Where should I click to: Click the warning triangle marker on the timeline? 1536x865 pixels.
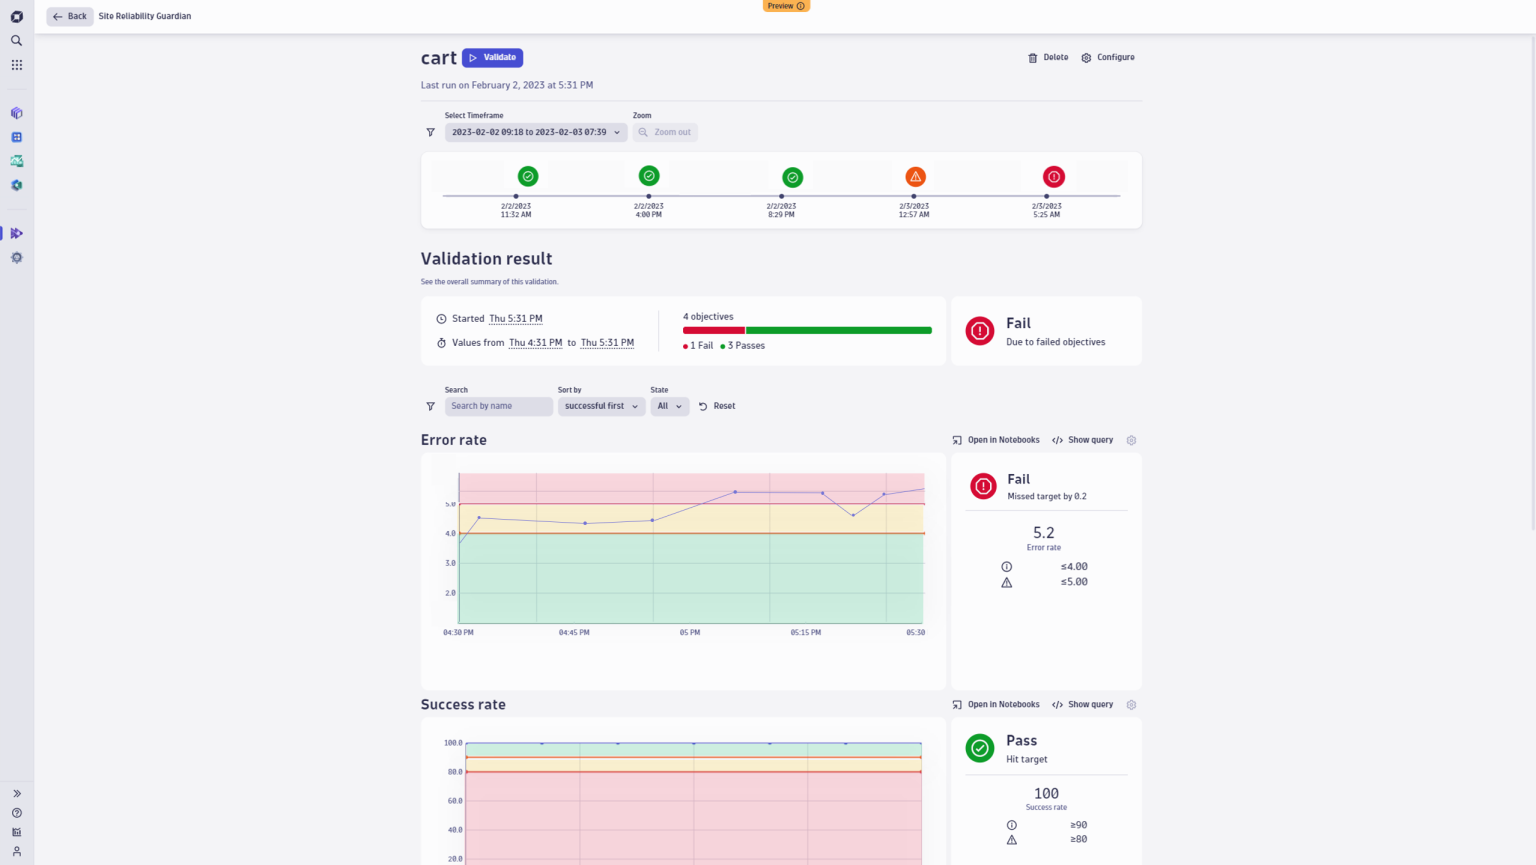pyautogui.click(x=915, y=176)
